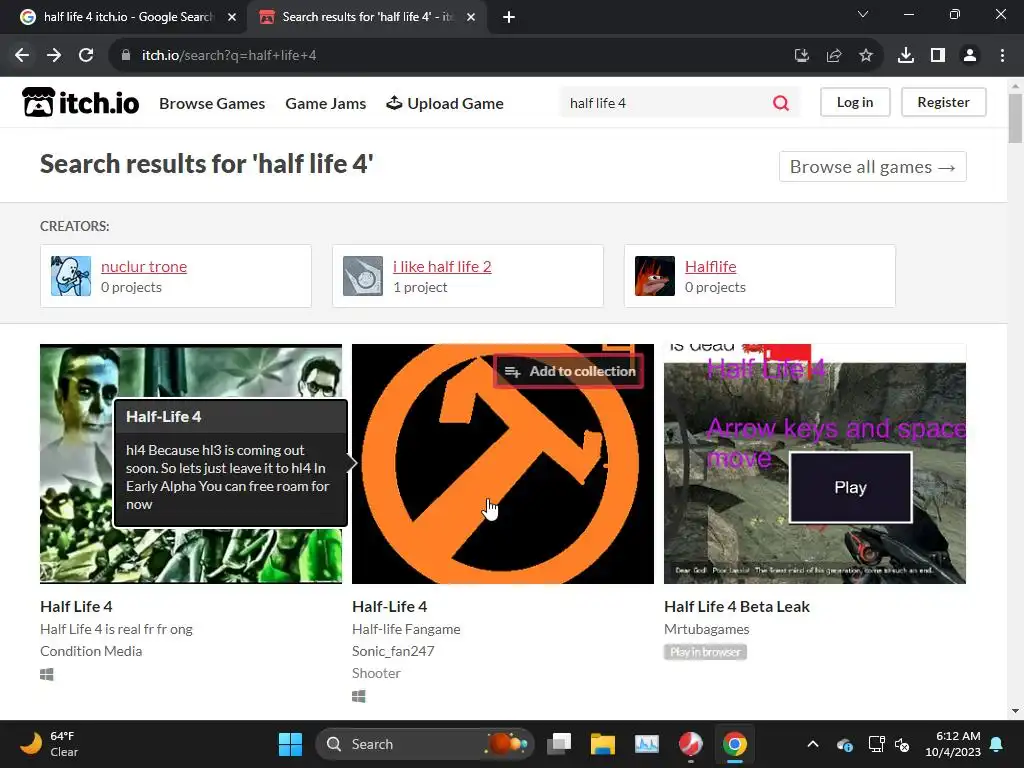Viewport: 1024px width, 768px height.
Task: Open the Chrome profile icon
Action: 970,56
